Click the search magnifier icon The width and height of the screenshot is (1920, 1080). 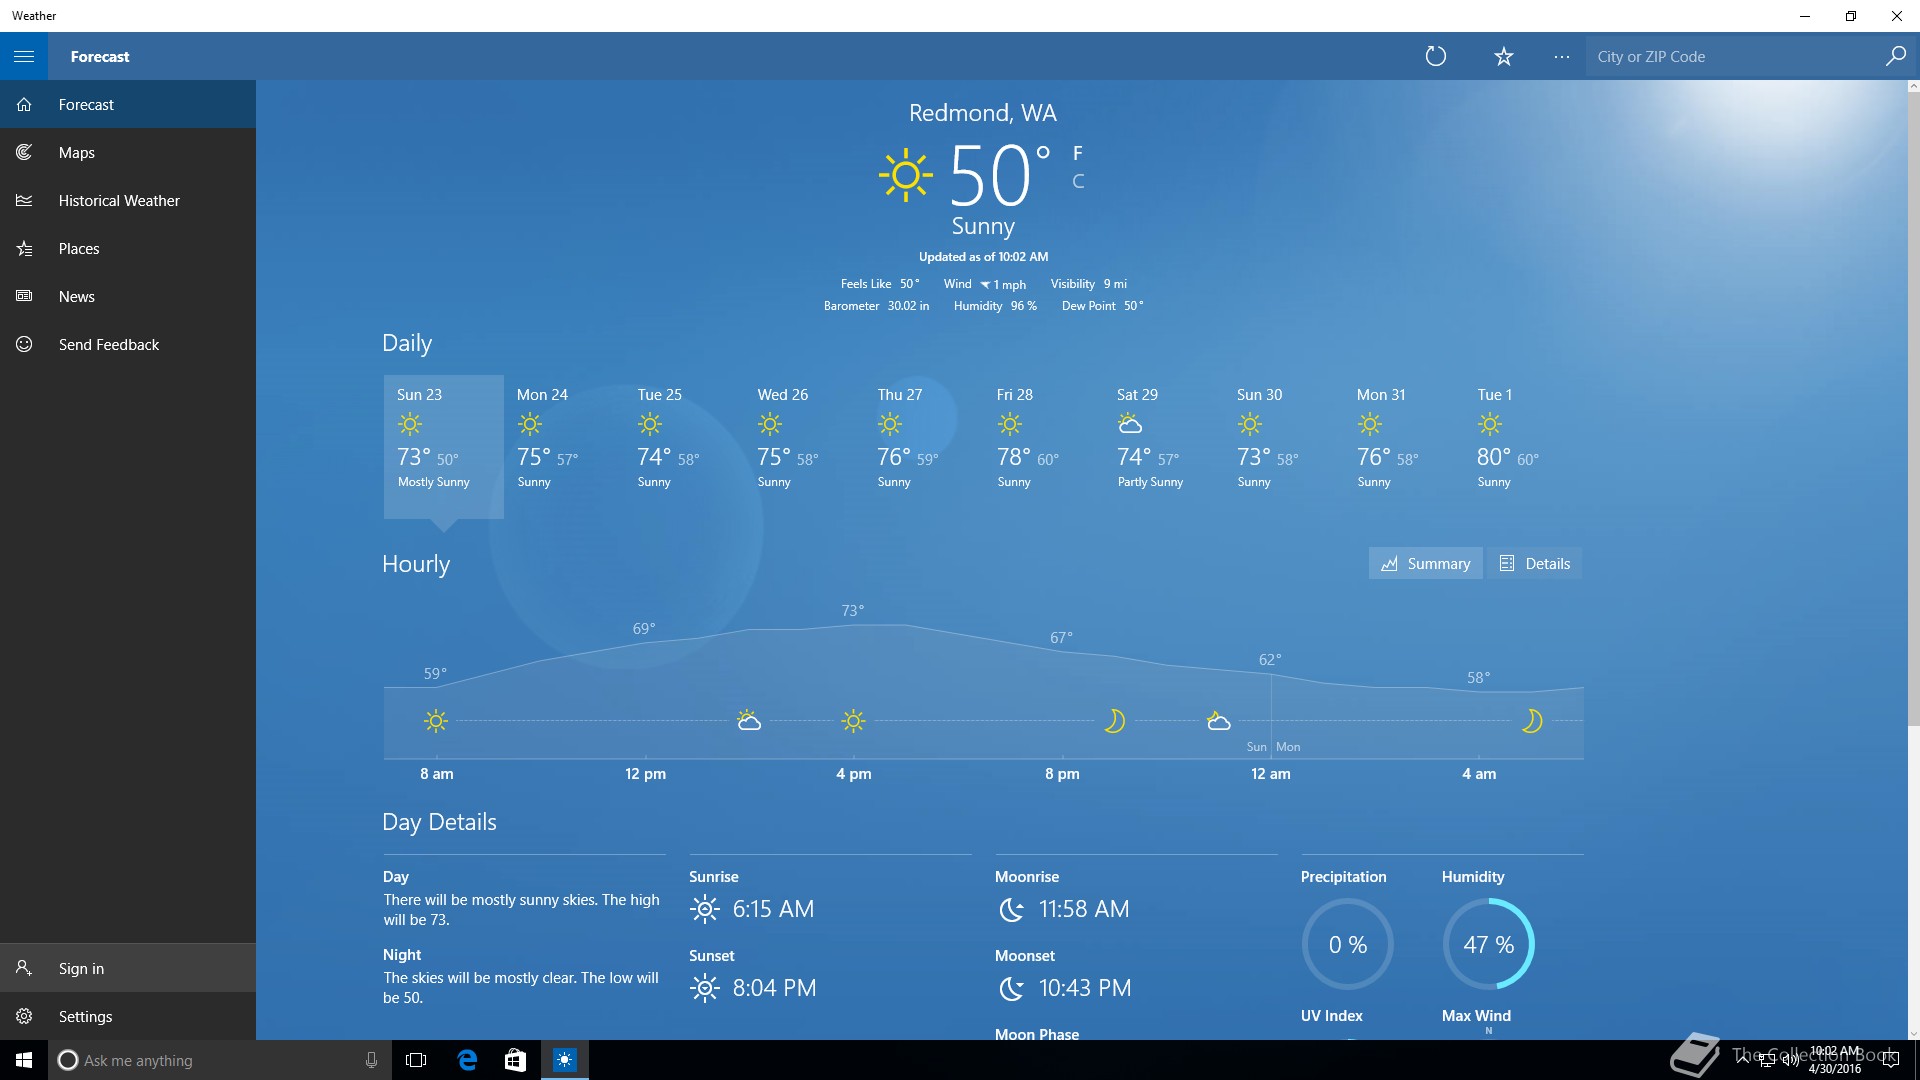click(x=1895, y=56)
